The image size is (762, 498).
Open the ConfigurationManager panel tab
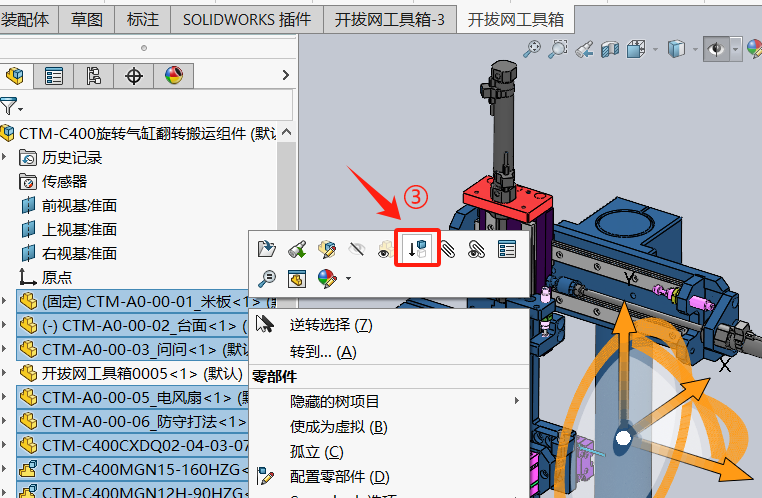pyautogui.click(x=93, y=76)
